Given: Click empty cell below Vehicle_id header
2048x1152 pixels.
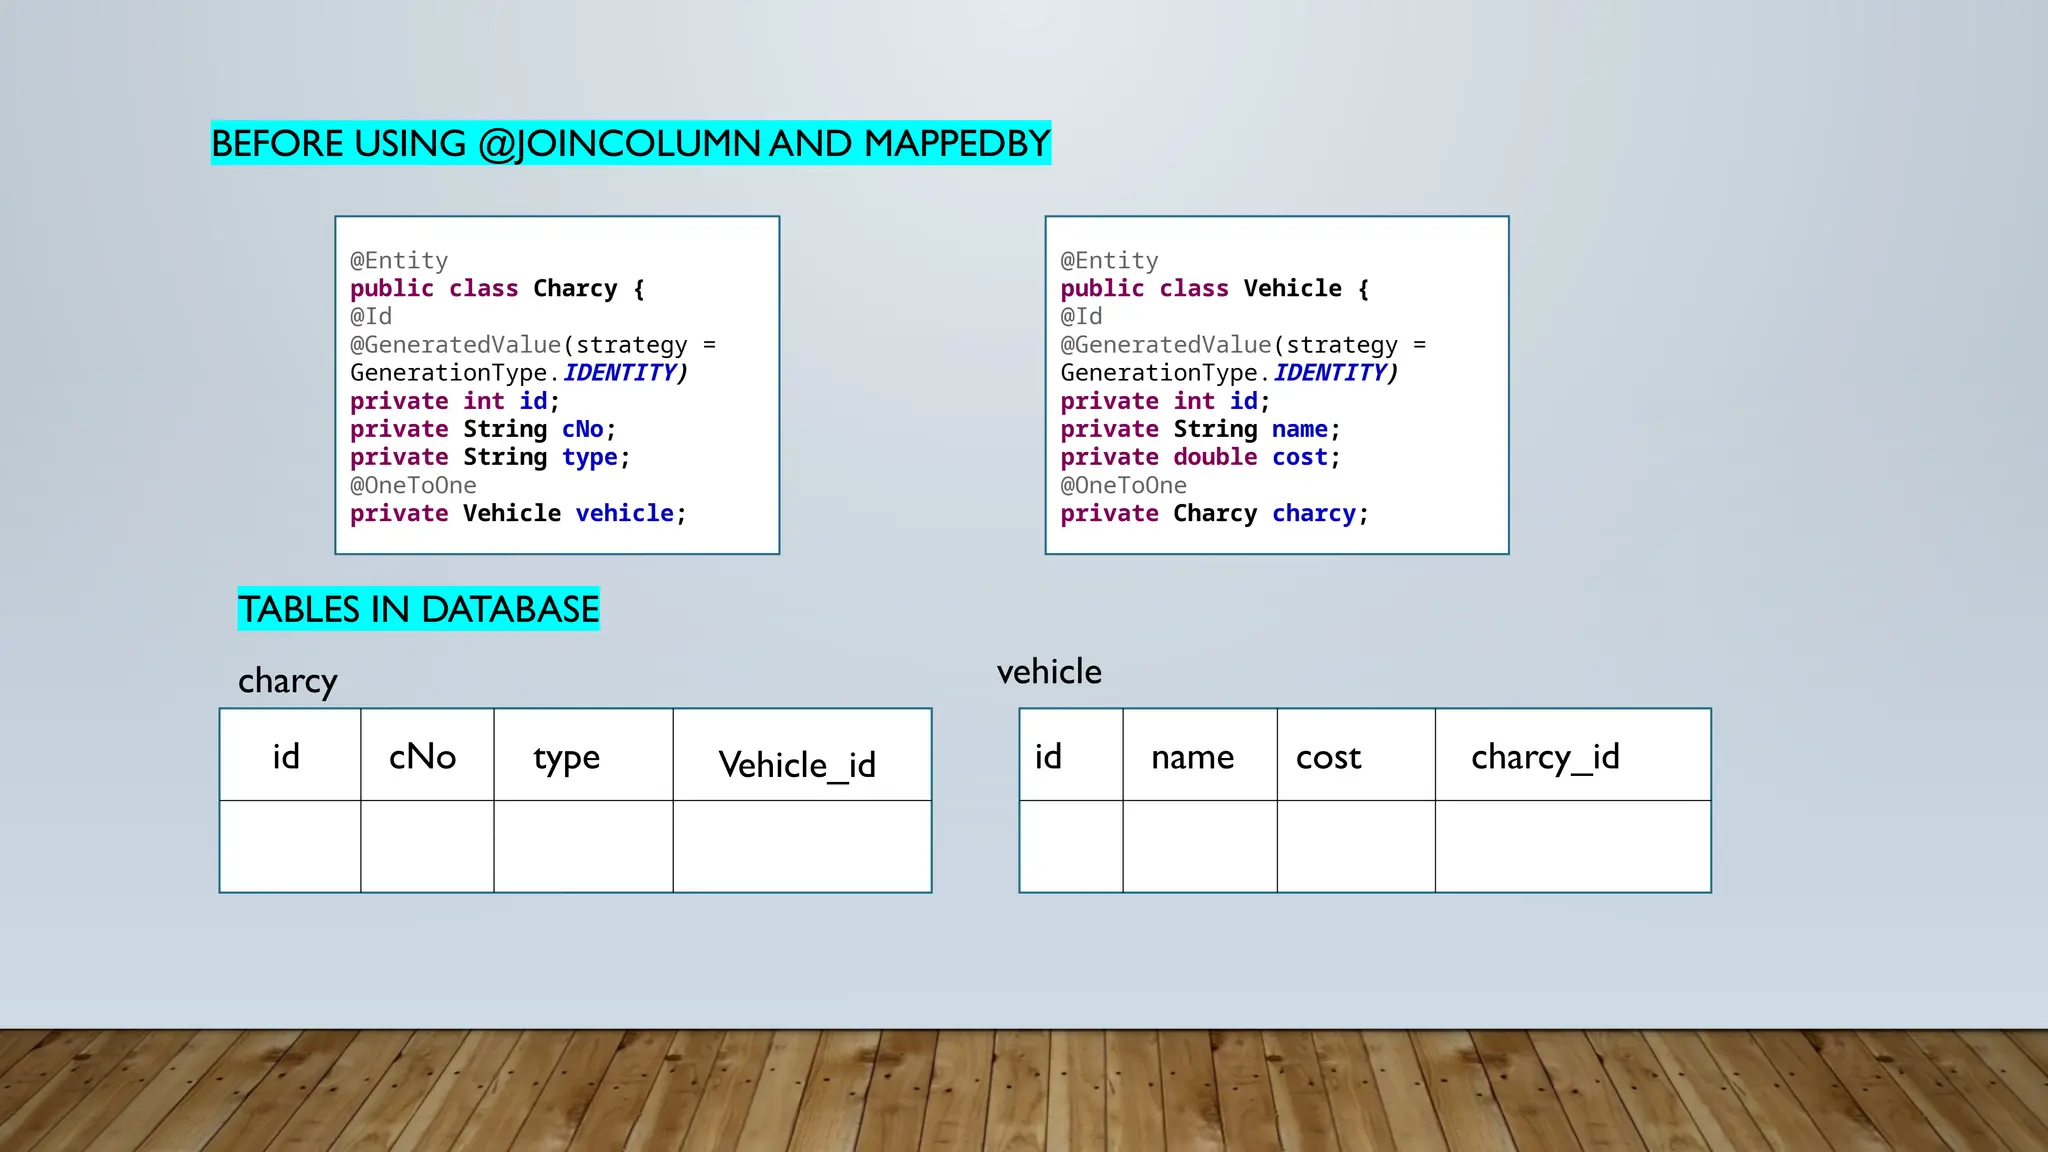Looking at the screenshot, I should pos(801,846).
